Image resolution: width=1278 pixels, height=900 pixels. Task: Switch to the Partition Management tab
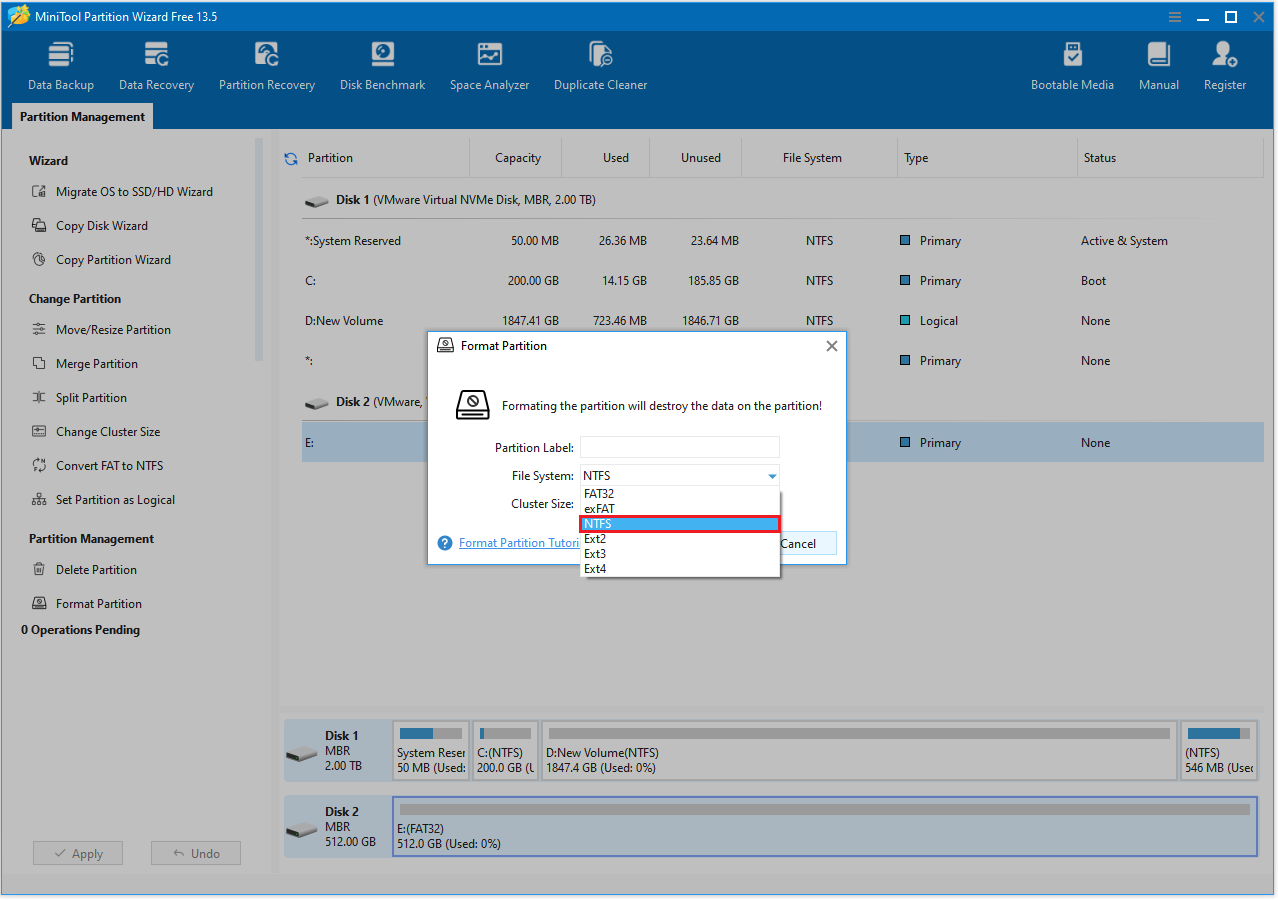tap(81, 116)
